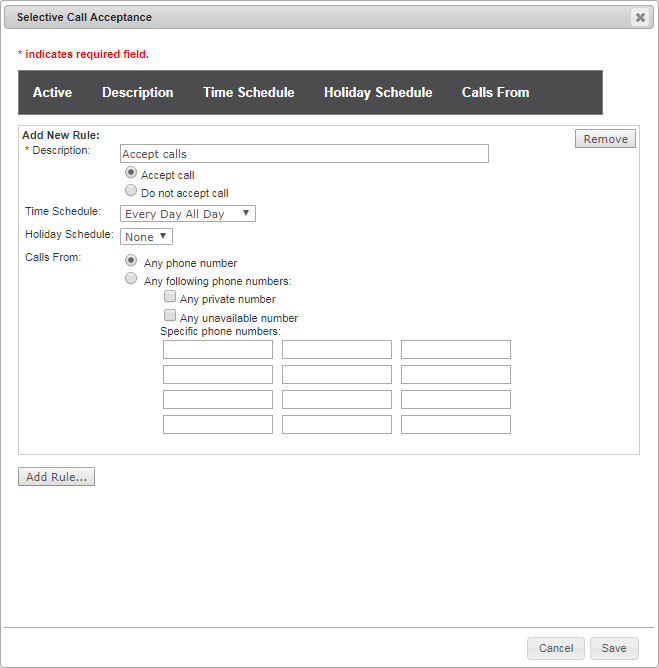Viewport: 659px width, 668px height.
Task: Check the Any unavailable number box
Action: coord(170,315)
